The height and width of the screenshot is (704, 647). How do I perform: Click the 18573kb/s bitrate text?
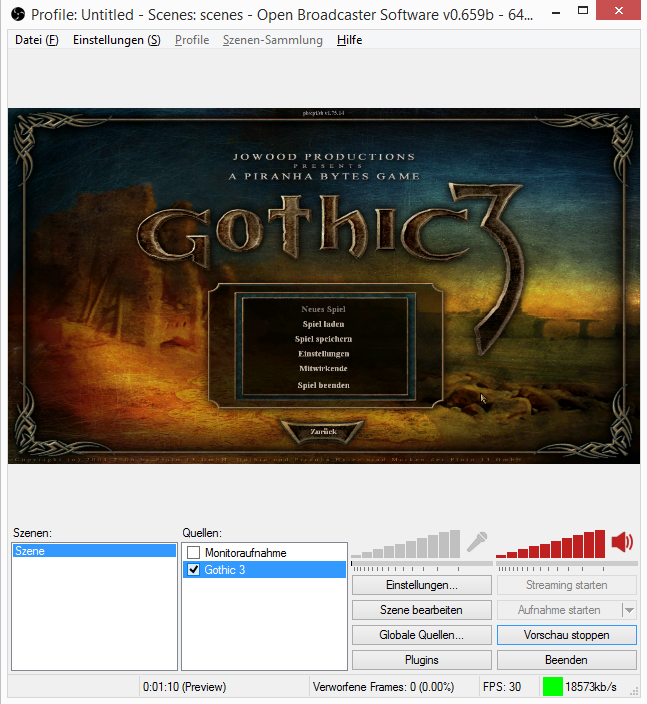(x=591, y=687)
